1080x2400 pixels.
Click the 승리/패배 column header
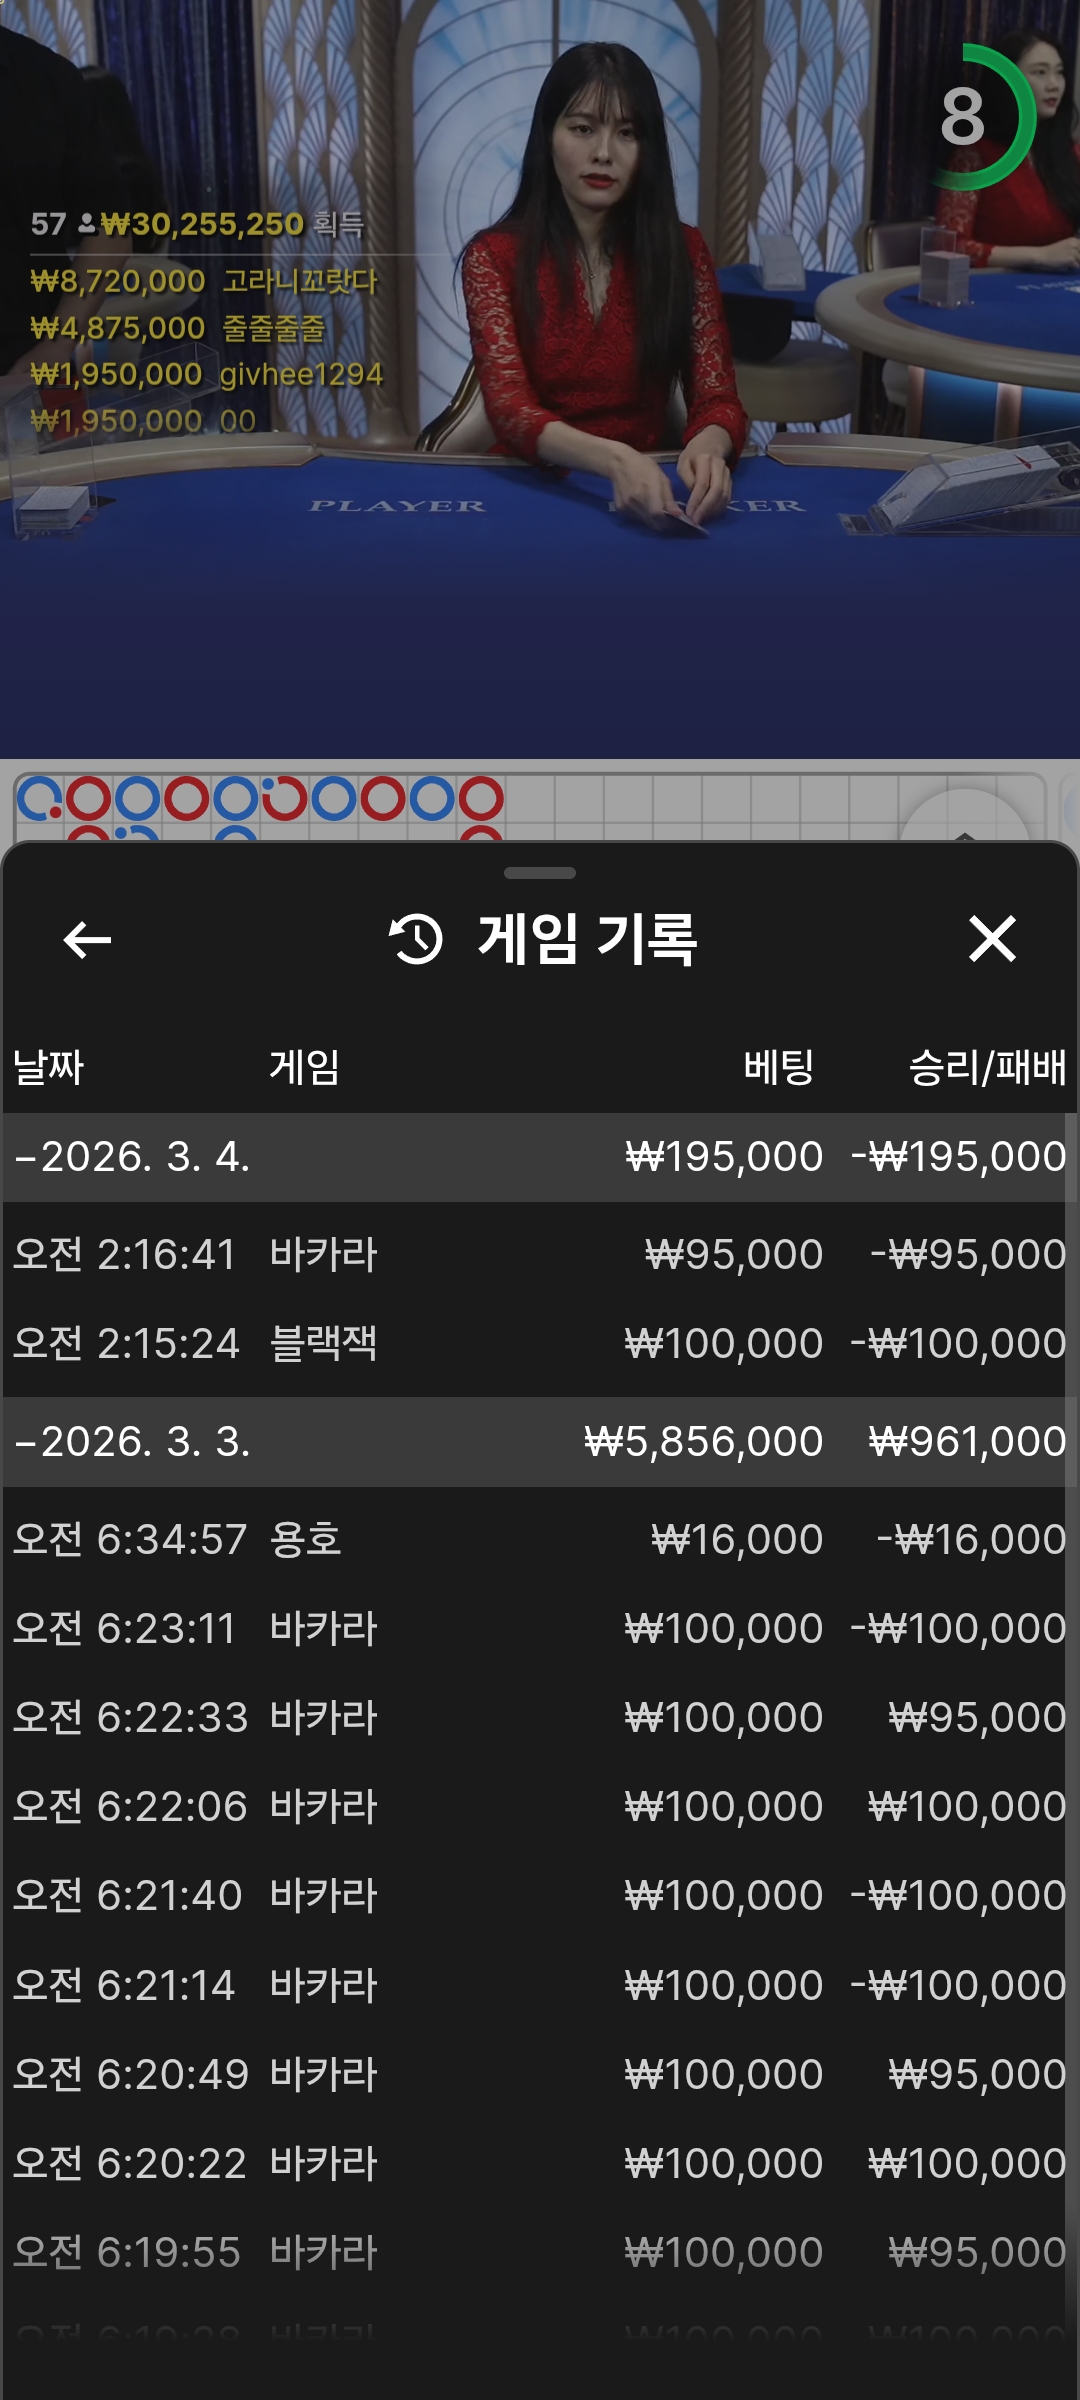click(x=986, y=1067)
